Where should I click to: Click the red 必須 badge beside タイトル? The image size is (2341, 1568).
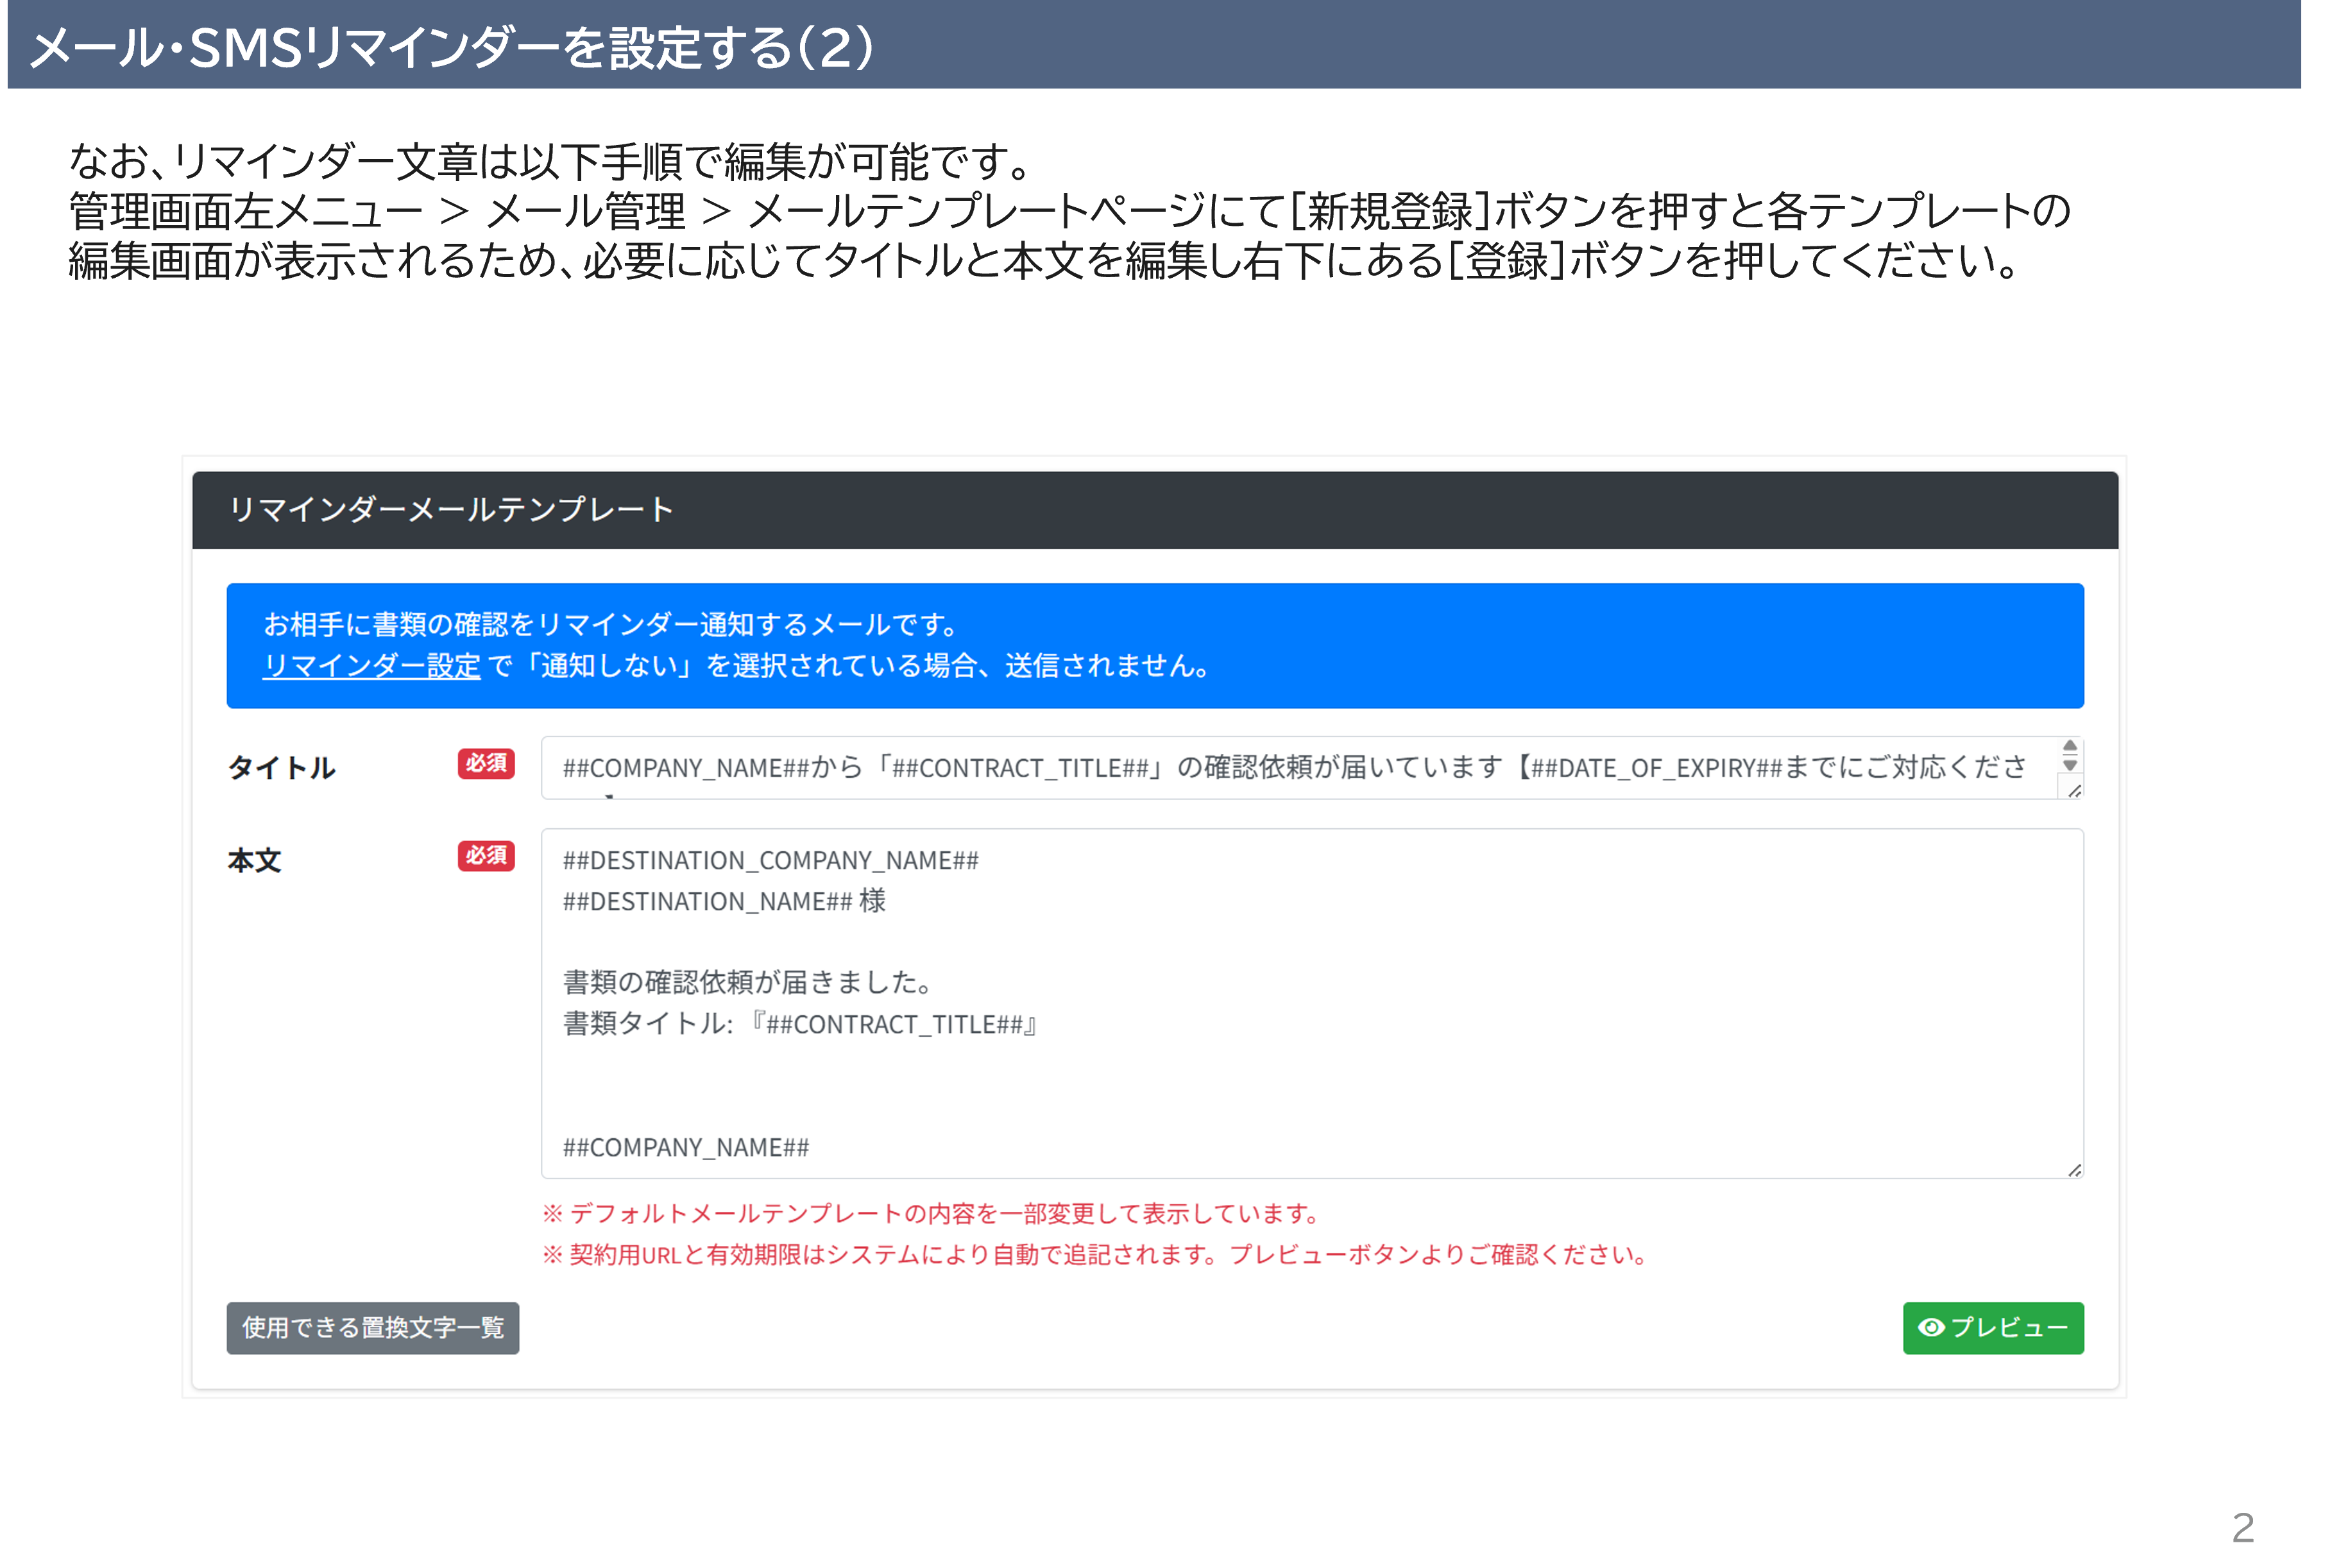click(x=486, y=763)
